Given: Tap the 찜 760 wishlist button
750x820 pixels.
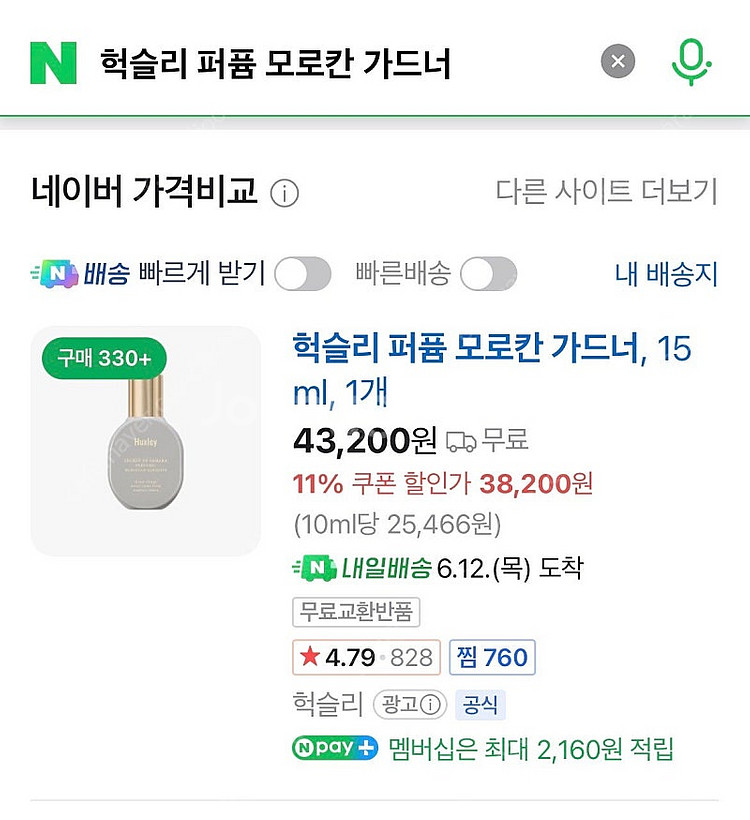Looking at the screenshot, I should pos(491,657).
